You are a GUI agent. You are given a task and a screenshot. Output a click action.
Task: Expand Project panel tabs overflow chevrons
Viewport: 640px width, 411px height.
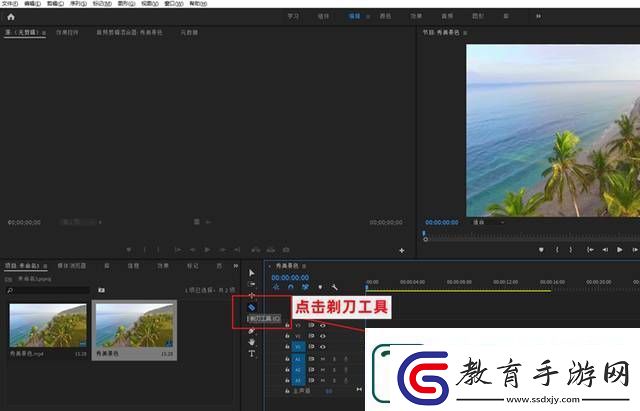tap(236, 266)
